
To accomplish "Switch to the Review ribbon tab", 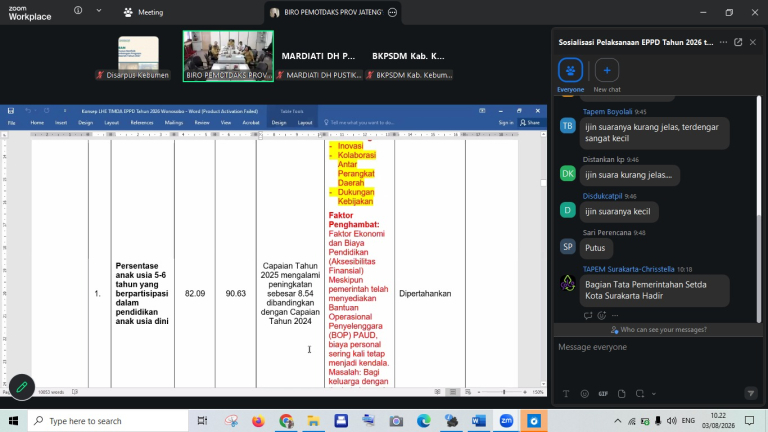I will coord(202,122).
